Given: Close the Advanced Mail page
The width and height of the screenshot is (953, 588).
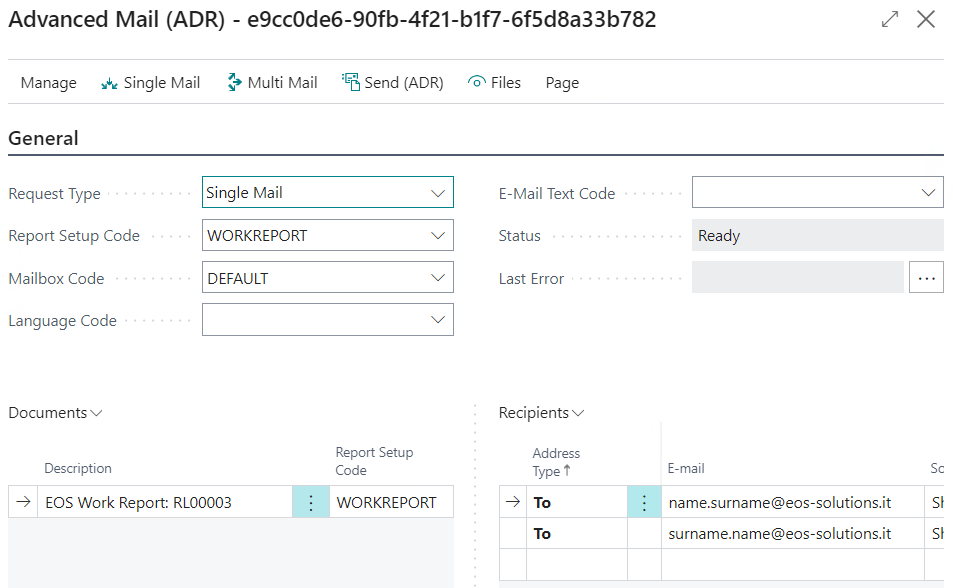Looking at the screenshot, I should click(926, 19).
